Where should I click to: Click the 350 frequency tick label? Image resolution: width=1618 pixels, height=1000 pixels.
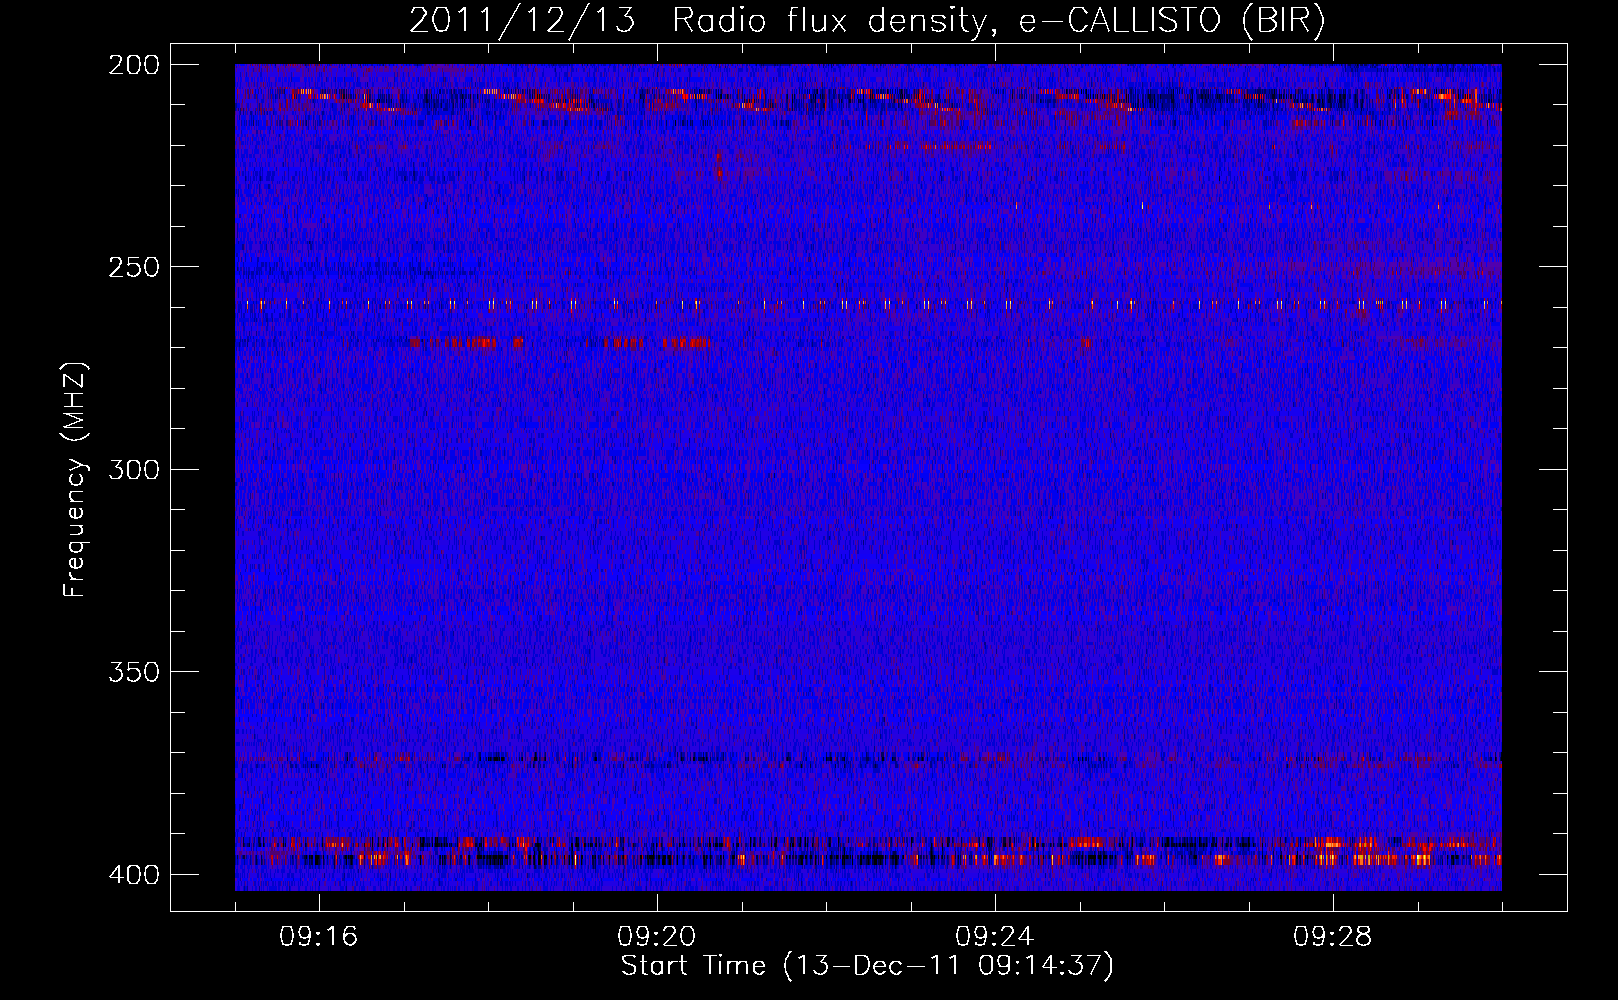click(x=133, y=672)
